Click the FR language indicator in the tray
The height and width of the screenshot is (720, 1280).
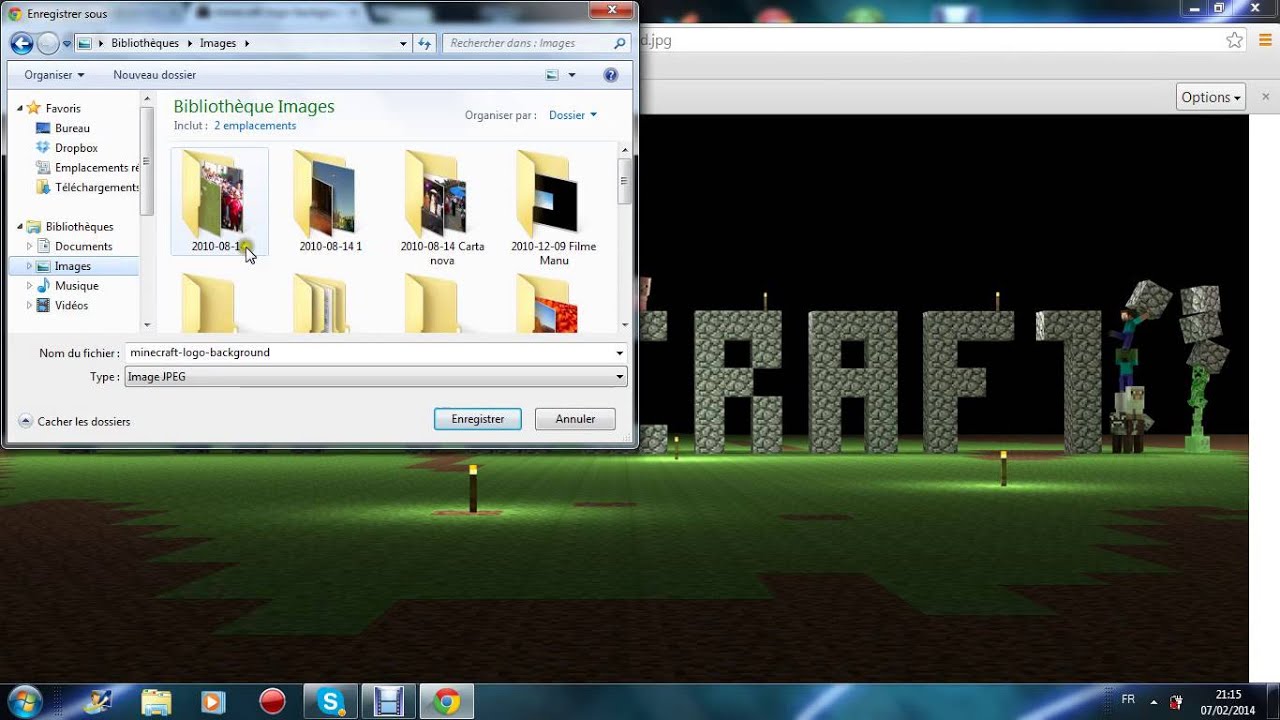click(x=1128, y=699)
